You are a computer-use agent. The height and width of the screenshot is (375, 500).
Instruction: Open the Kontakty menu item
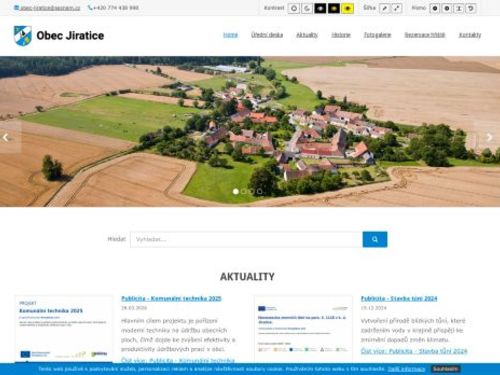click(x=470, y=35)
